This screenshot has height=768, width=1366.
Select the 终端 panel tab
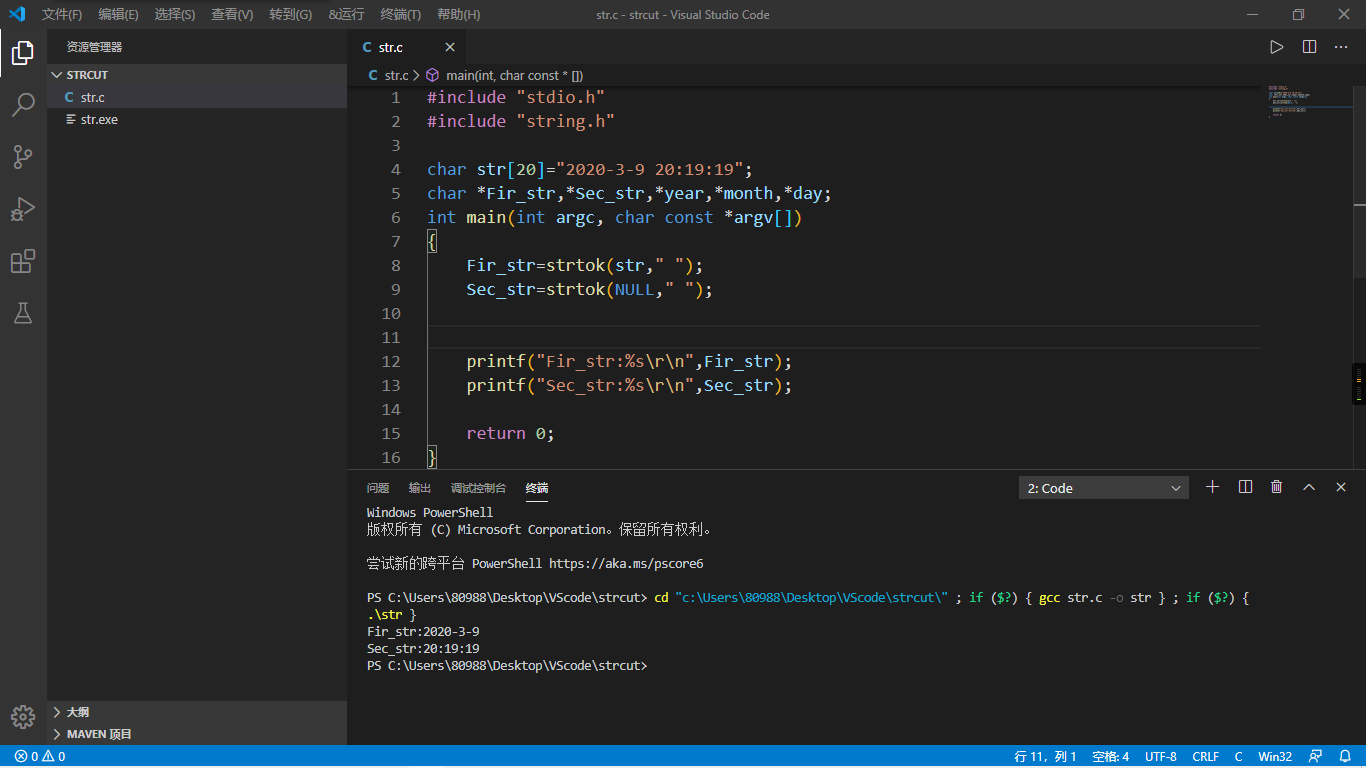coord(537,488)
